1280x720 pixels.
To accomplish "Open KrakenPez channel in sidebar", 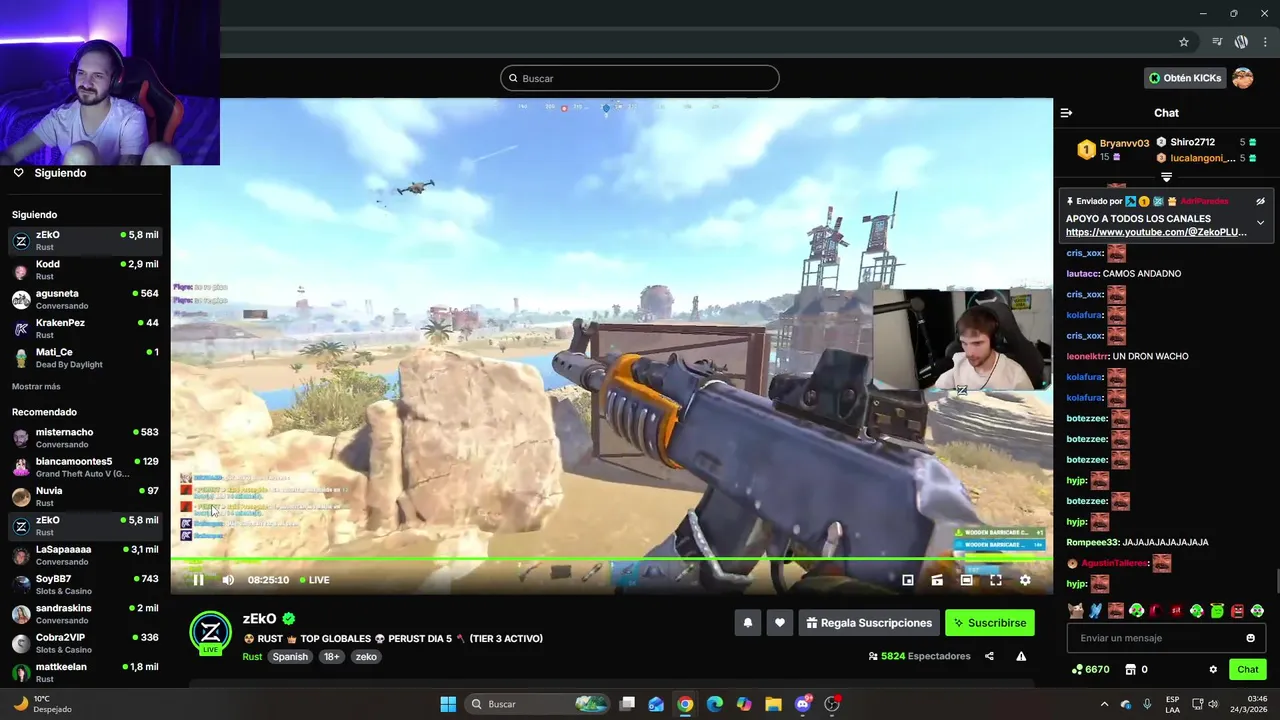I will click(85, 328).
